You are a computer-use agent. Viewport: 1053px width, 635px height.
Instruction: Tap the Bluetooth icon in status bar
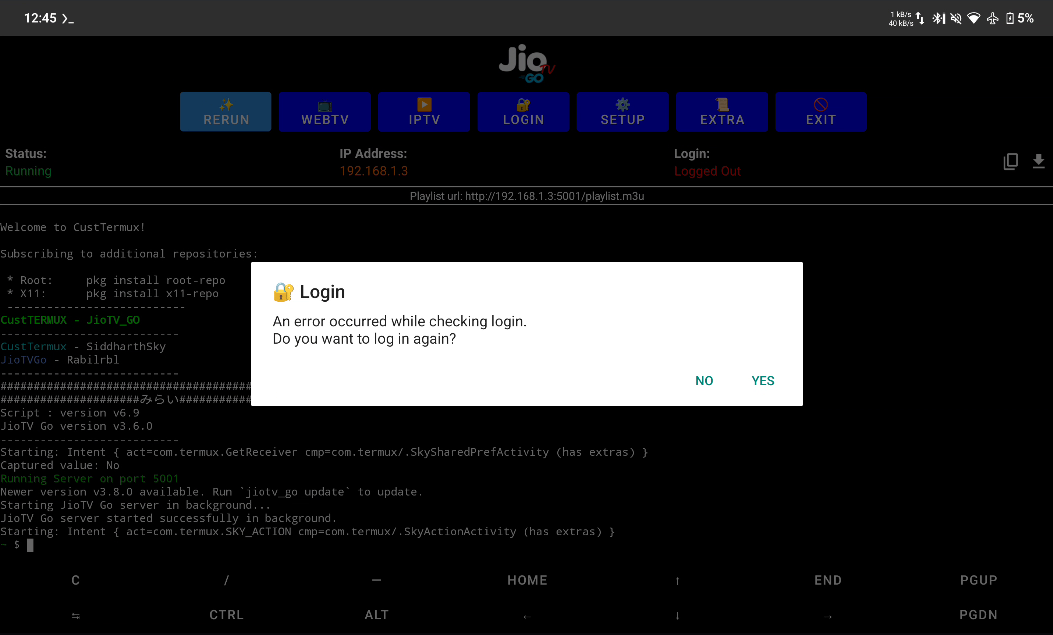(x=938, y=18)
